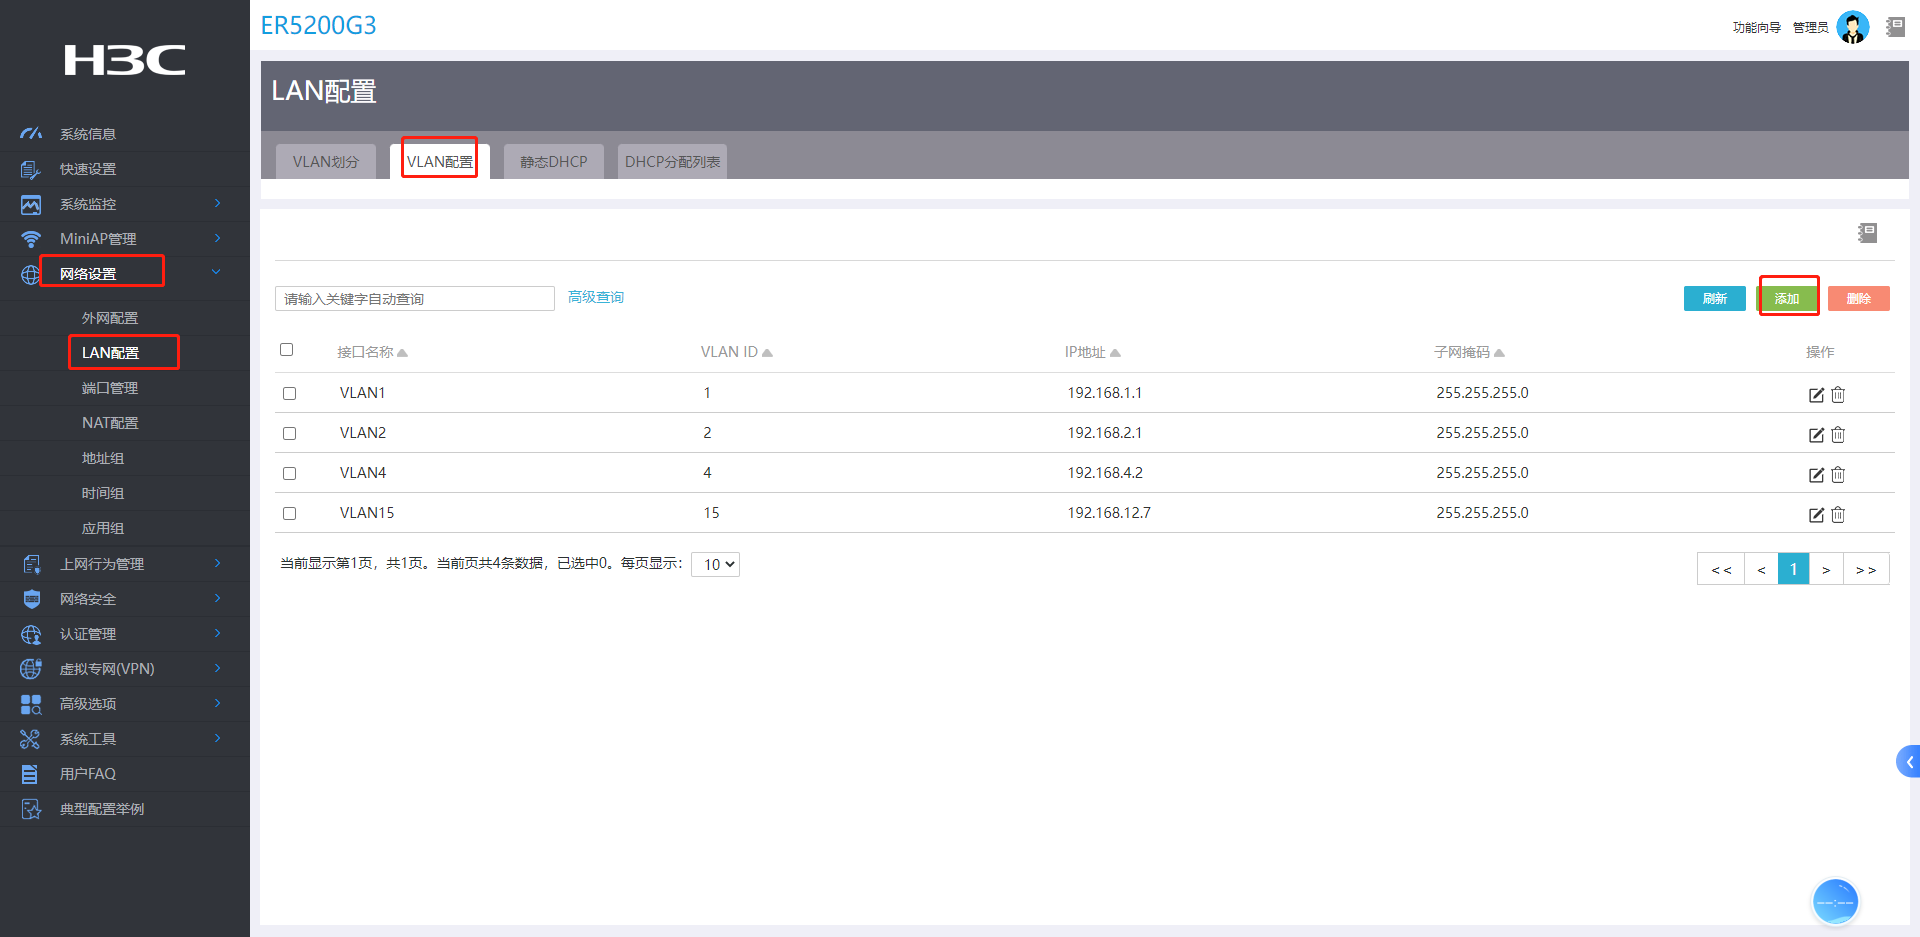The width and height of the screenshot is (1920, 937).
Task: Select page 1 in pagination
Action: [1794, 569]
